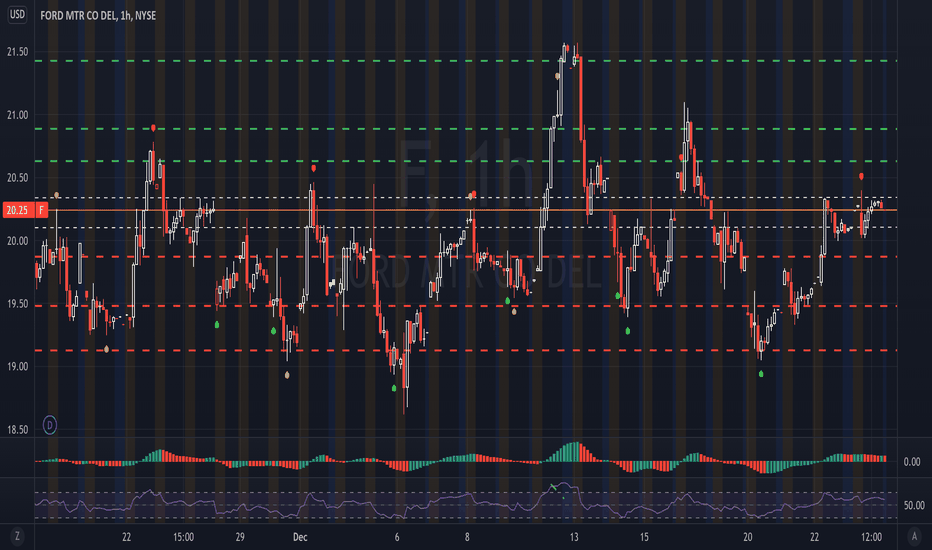Click the 21.00 price axis label

click(17, 115)
